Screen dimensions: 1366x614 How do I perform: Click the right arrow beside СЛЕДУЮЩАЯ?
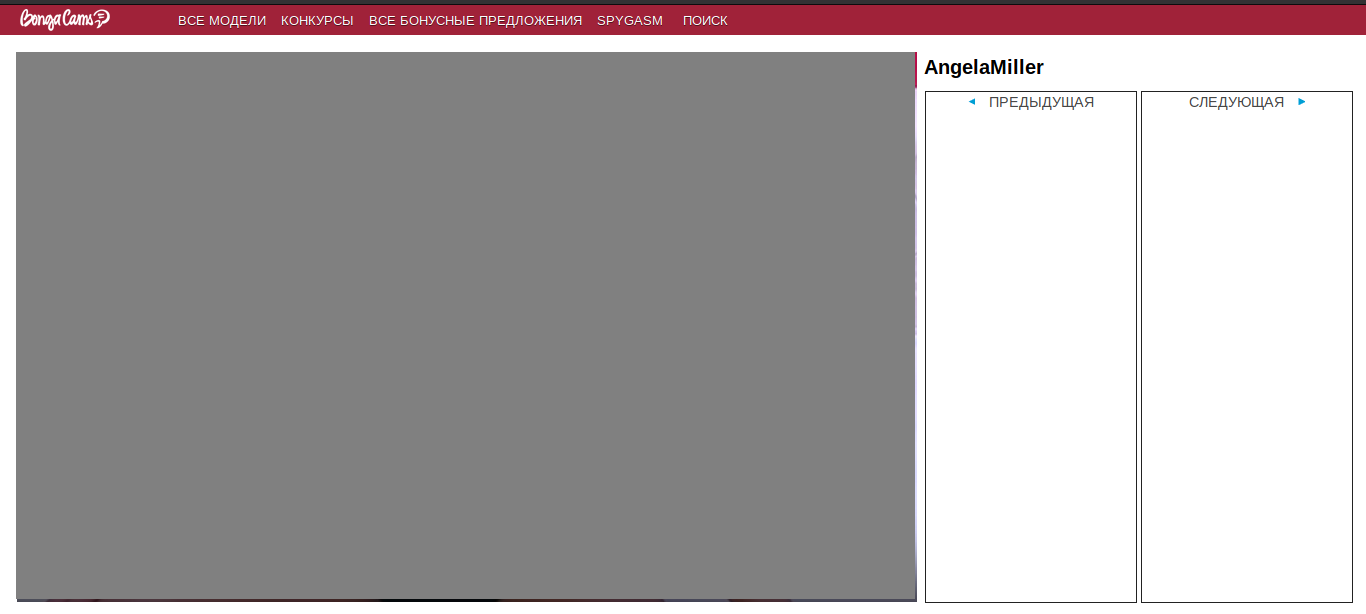click(1302, 101)
